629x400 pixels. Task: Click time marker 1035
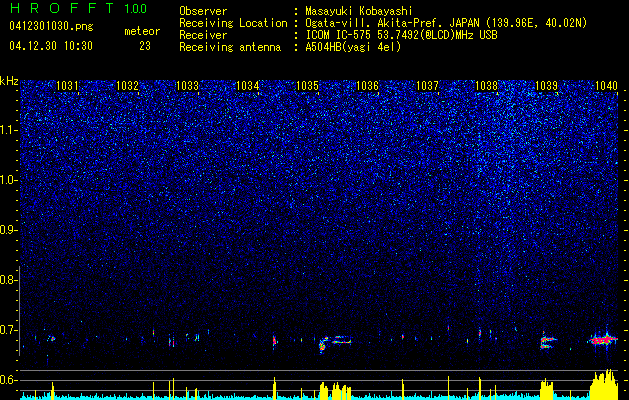307,85
